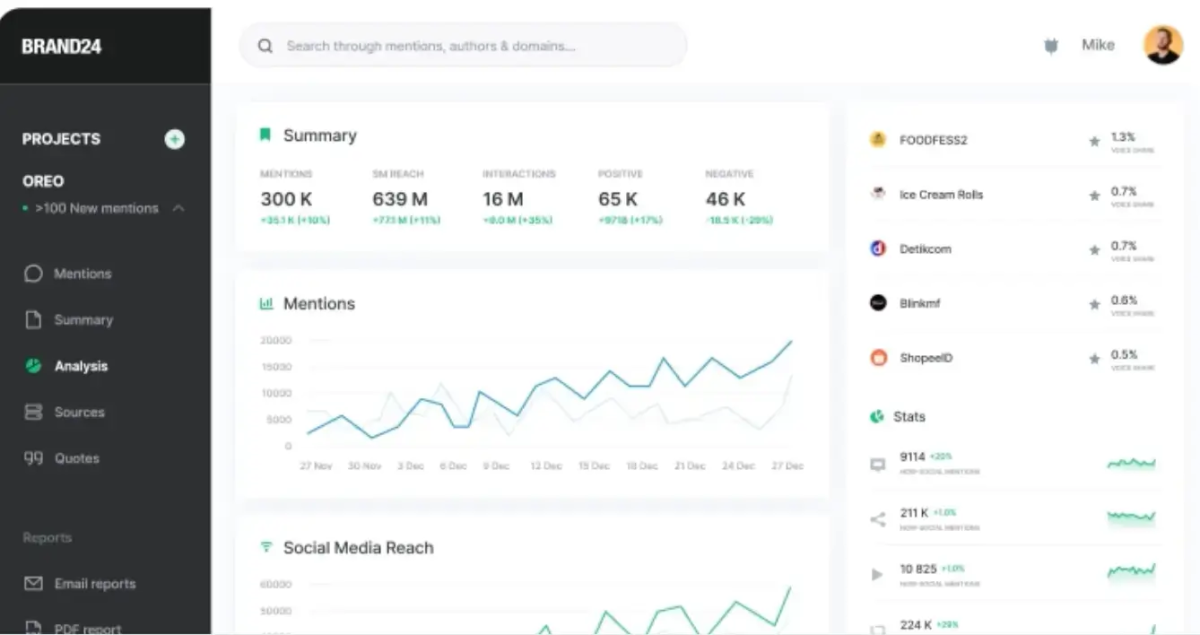Open the Summary section via sidebar icon
1200x635 pixels.
coord(32,319)
